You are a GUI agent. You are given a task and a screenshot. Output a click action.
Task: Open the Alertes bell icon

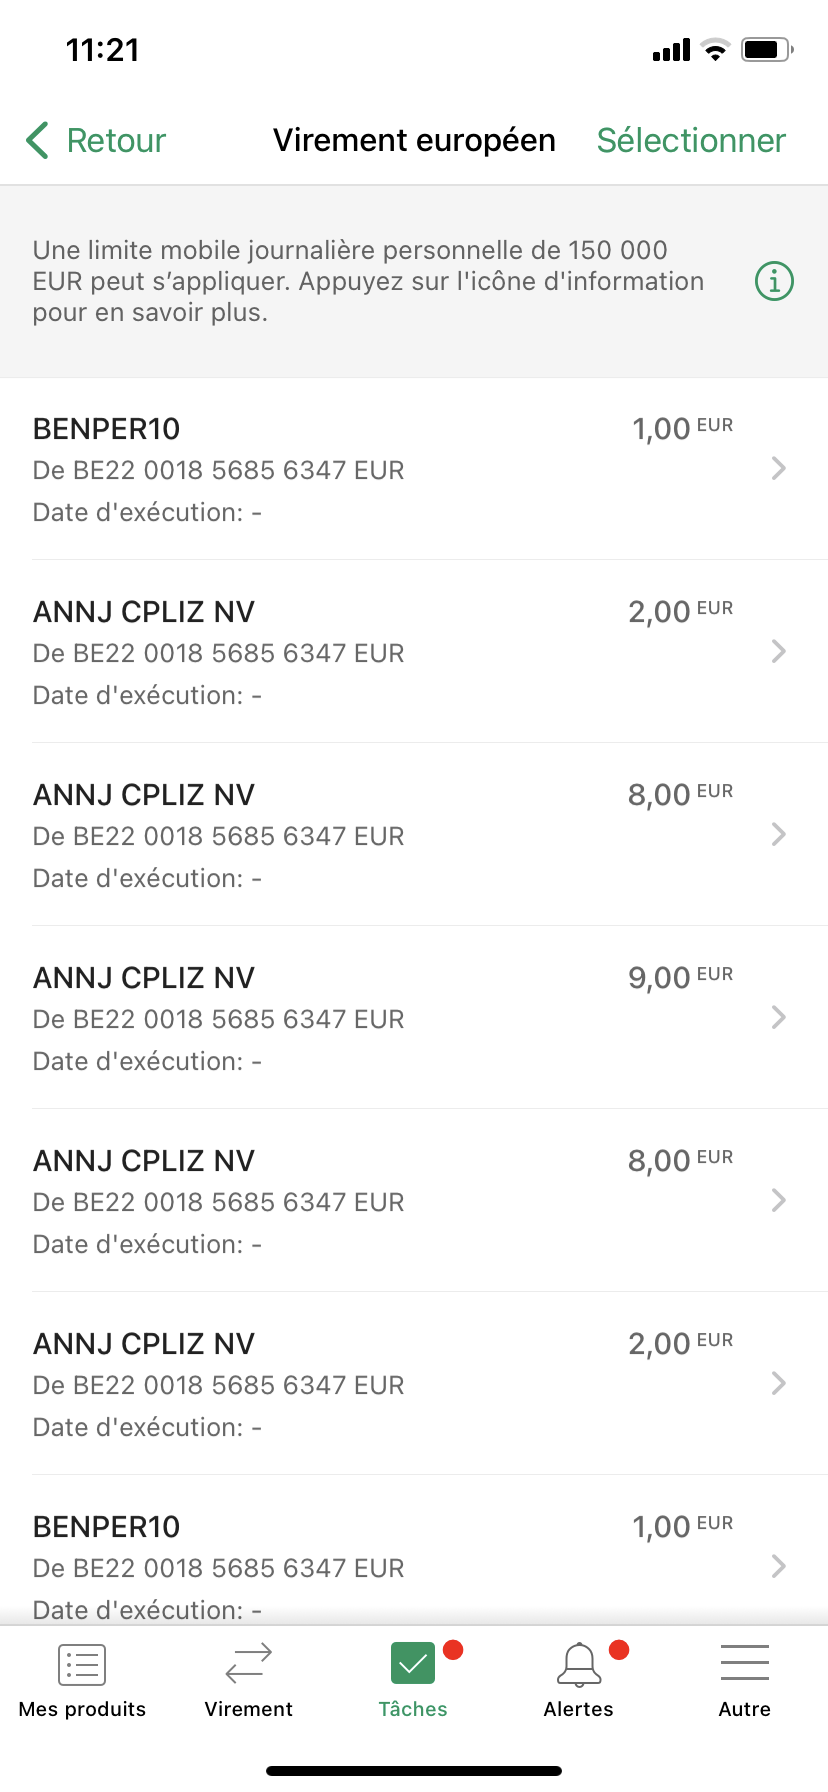coord(579,1665)
